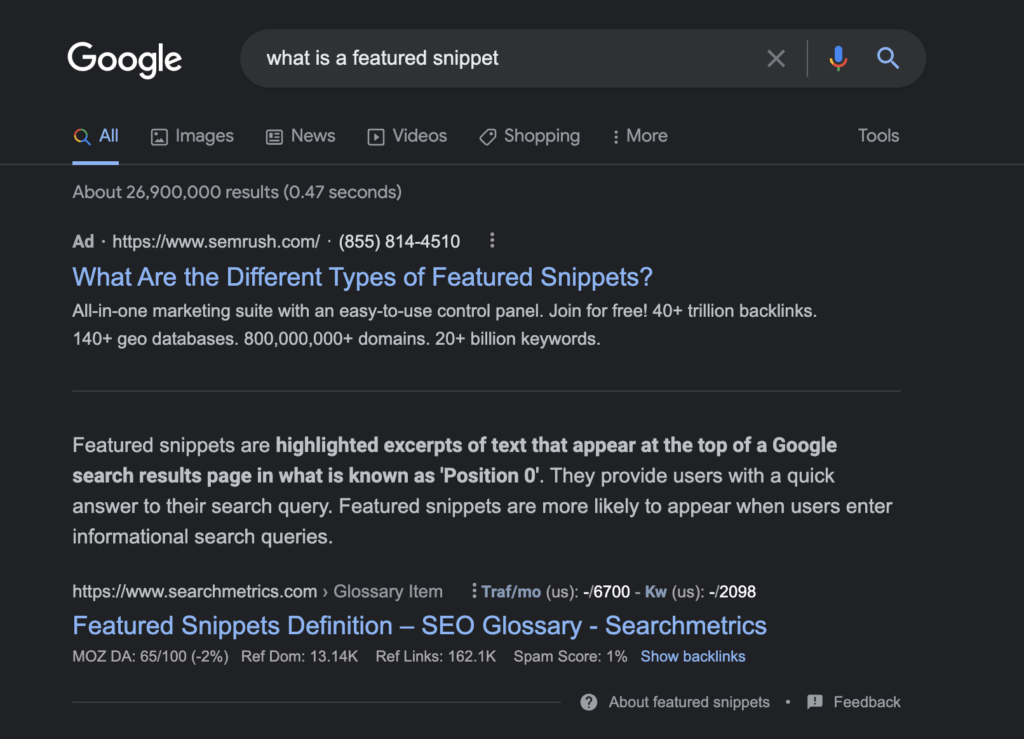Open the Tools filter options
This screenshot has height=739, width=1024.
tap(878, 136)
